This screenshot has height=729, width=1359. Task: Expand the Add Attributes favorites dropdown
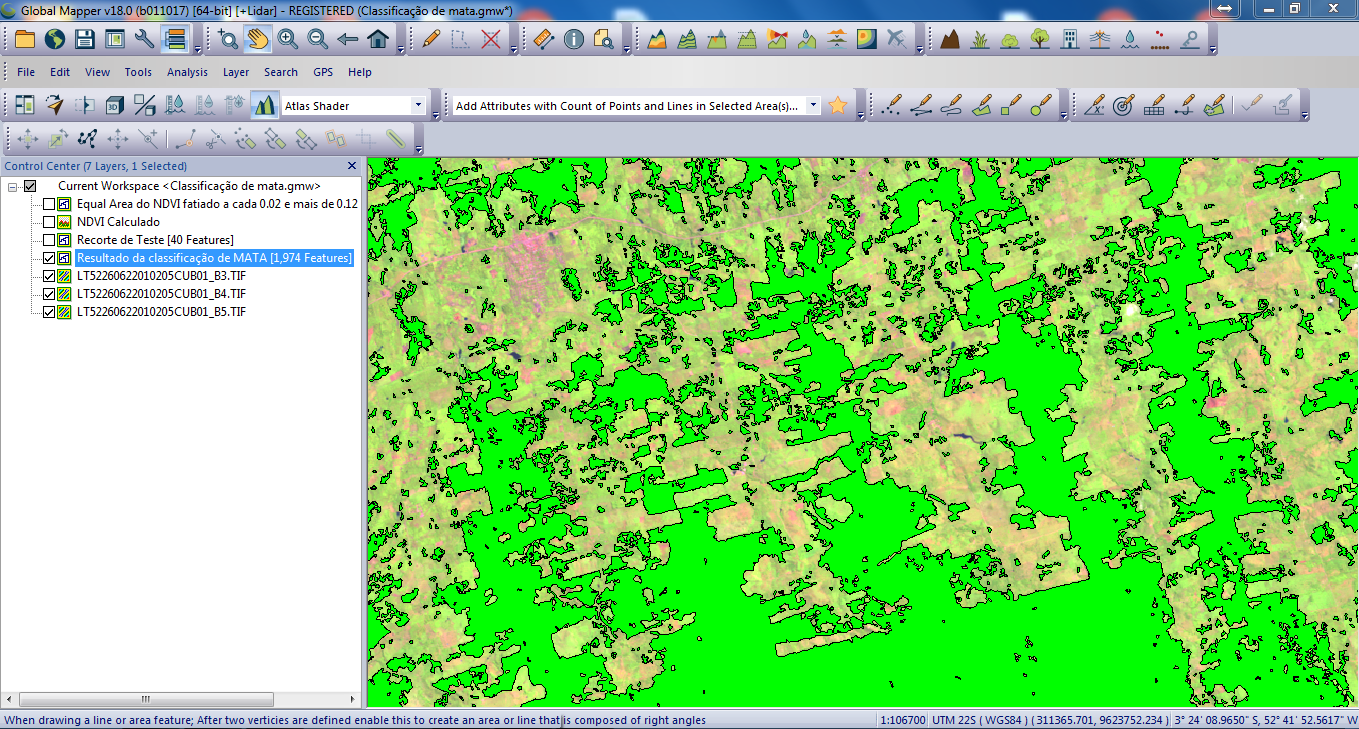[813, 105]
